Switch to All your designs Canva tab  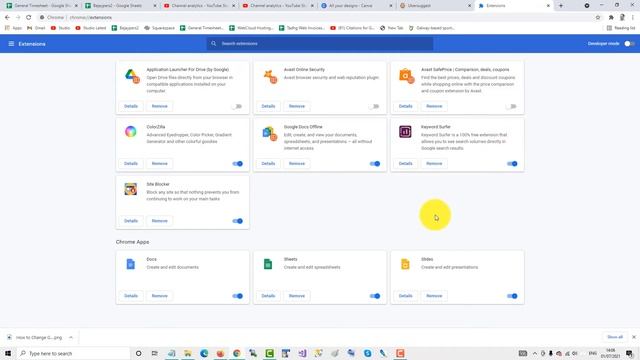(356, 6)
